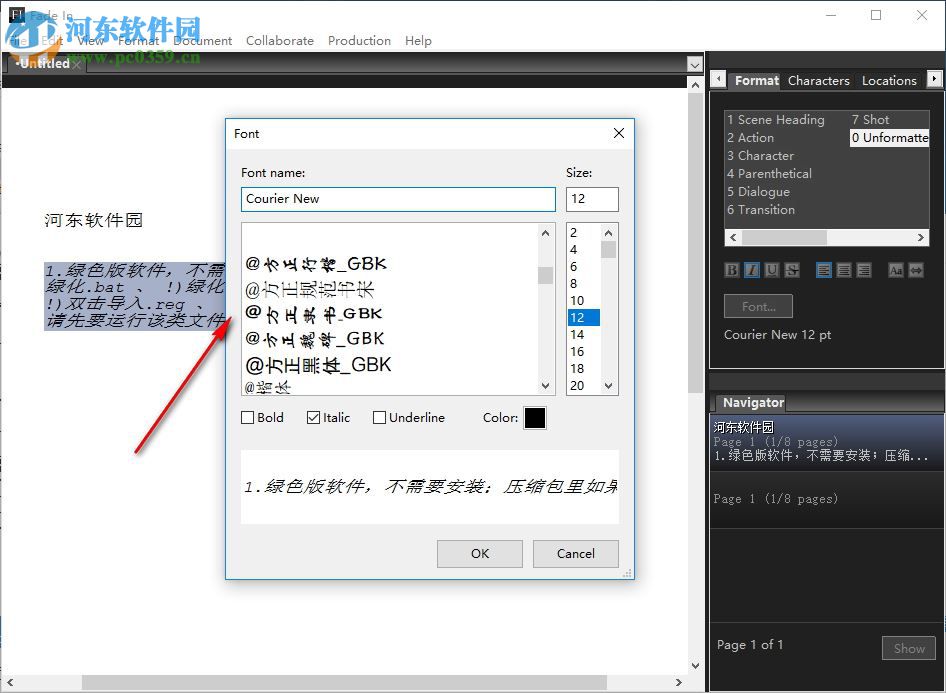Open the Production menu

click(359, 41)
